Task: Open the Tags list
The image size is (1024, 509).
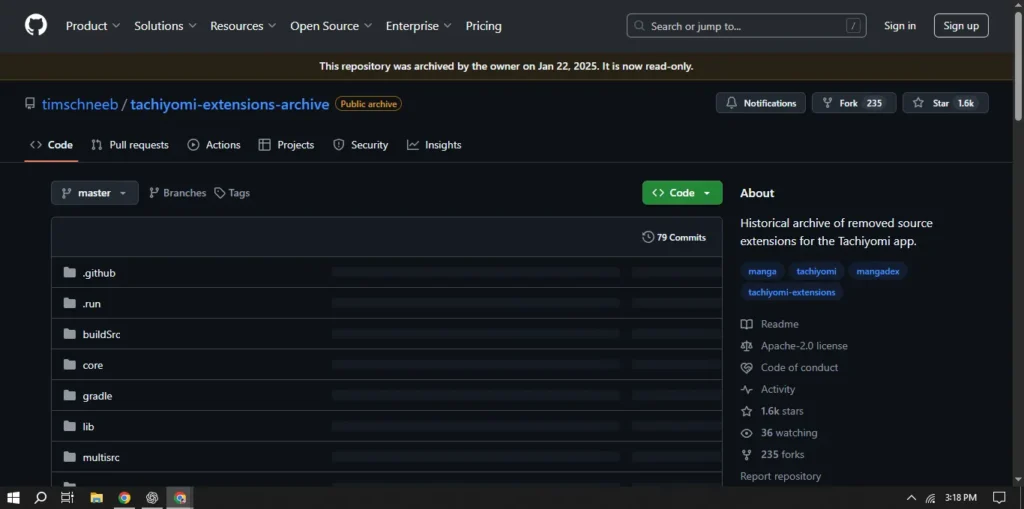Action: (x=232, y=193)
